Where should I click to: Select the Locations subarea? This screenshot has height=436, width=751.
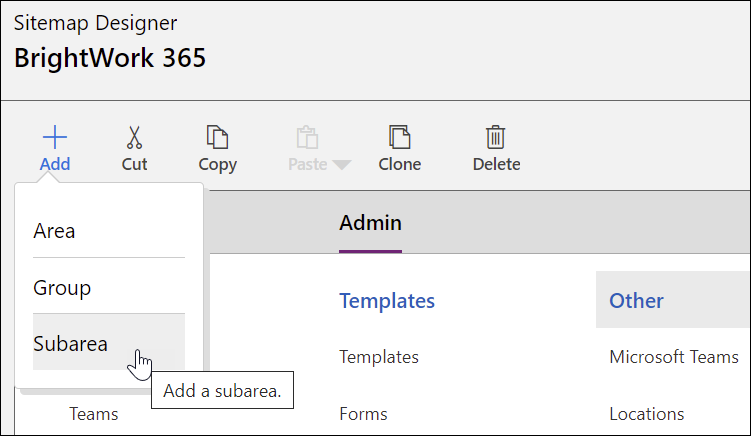tap(646, 414)
